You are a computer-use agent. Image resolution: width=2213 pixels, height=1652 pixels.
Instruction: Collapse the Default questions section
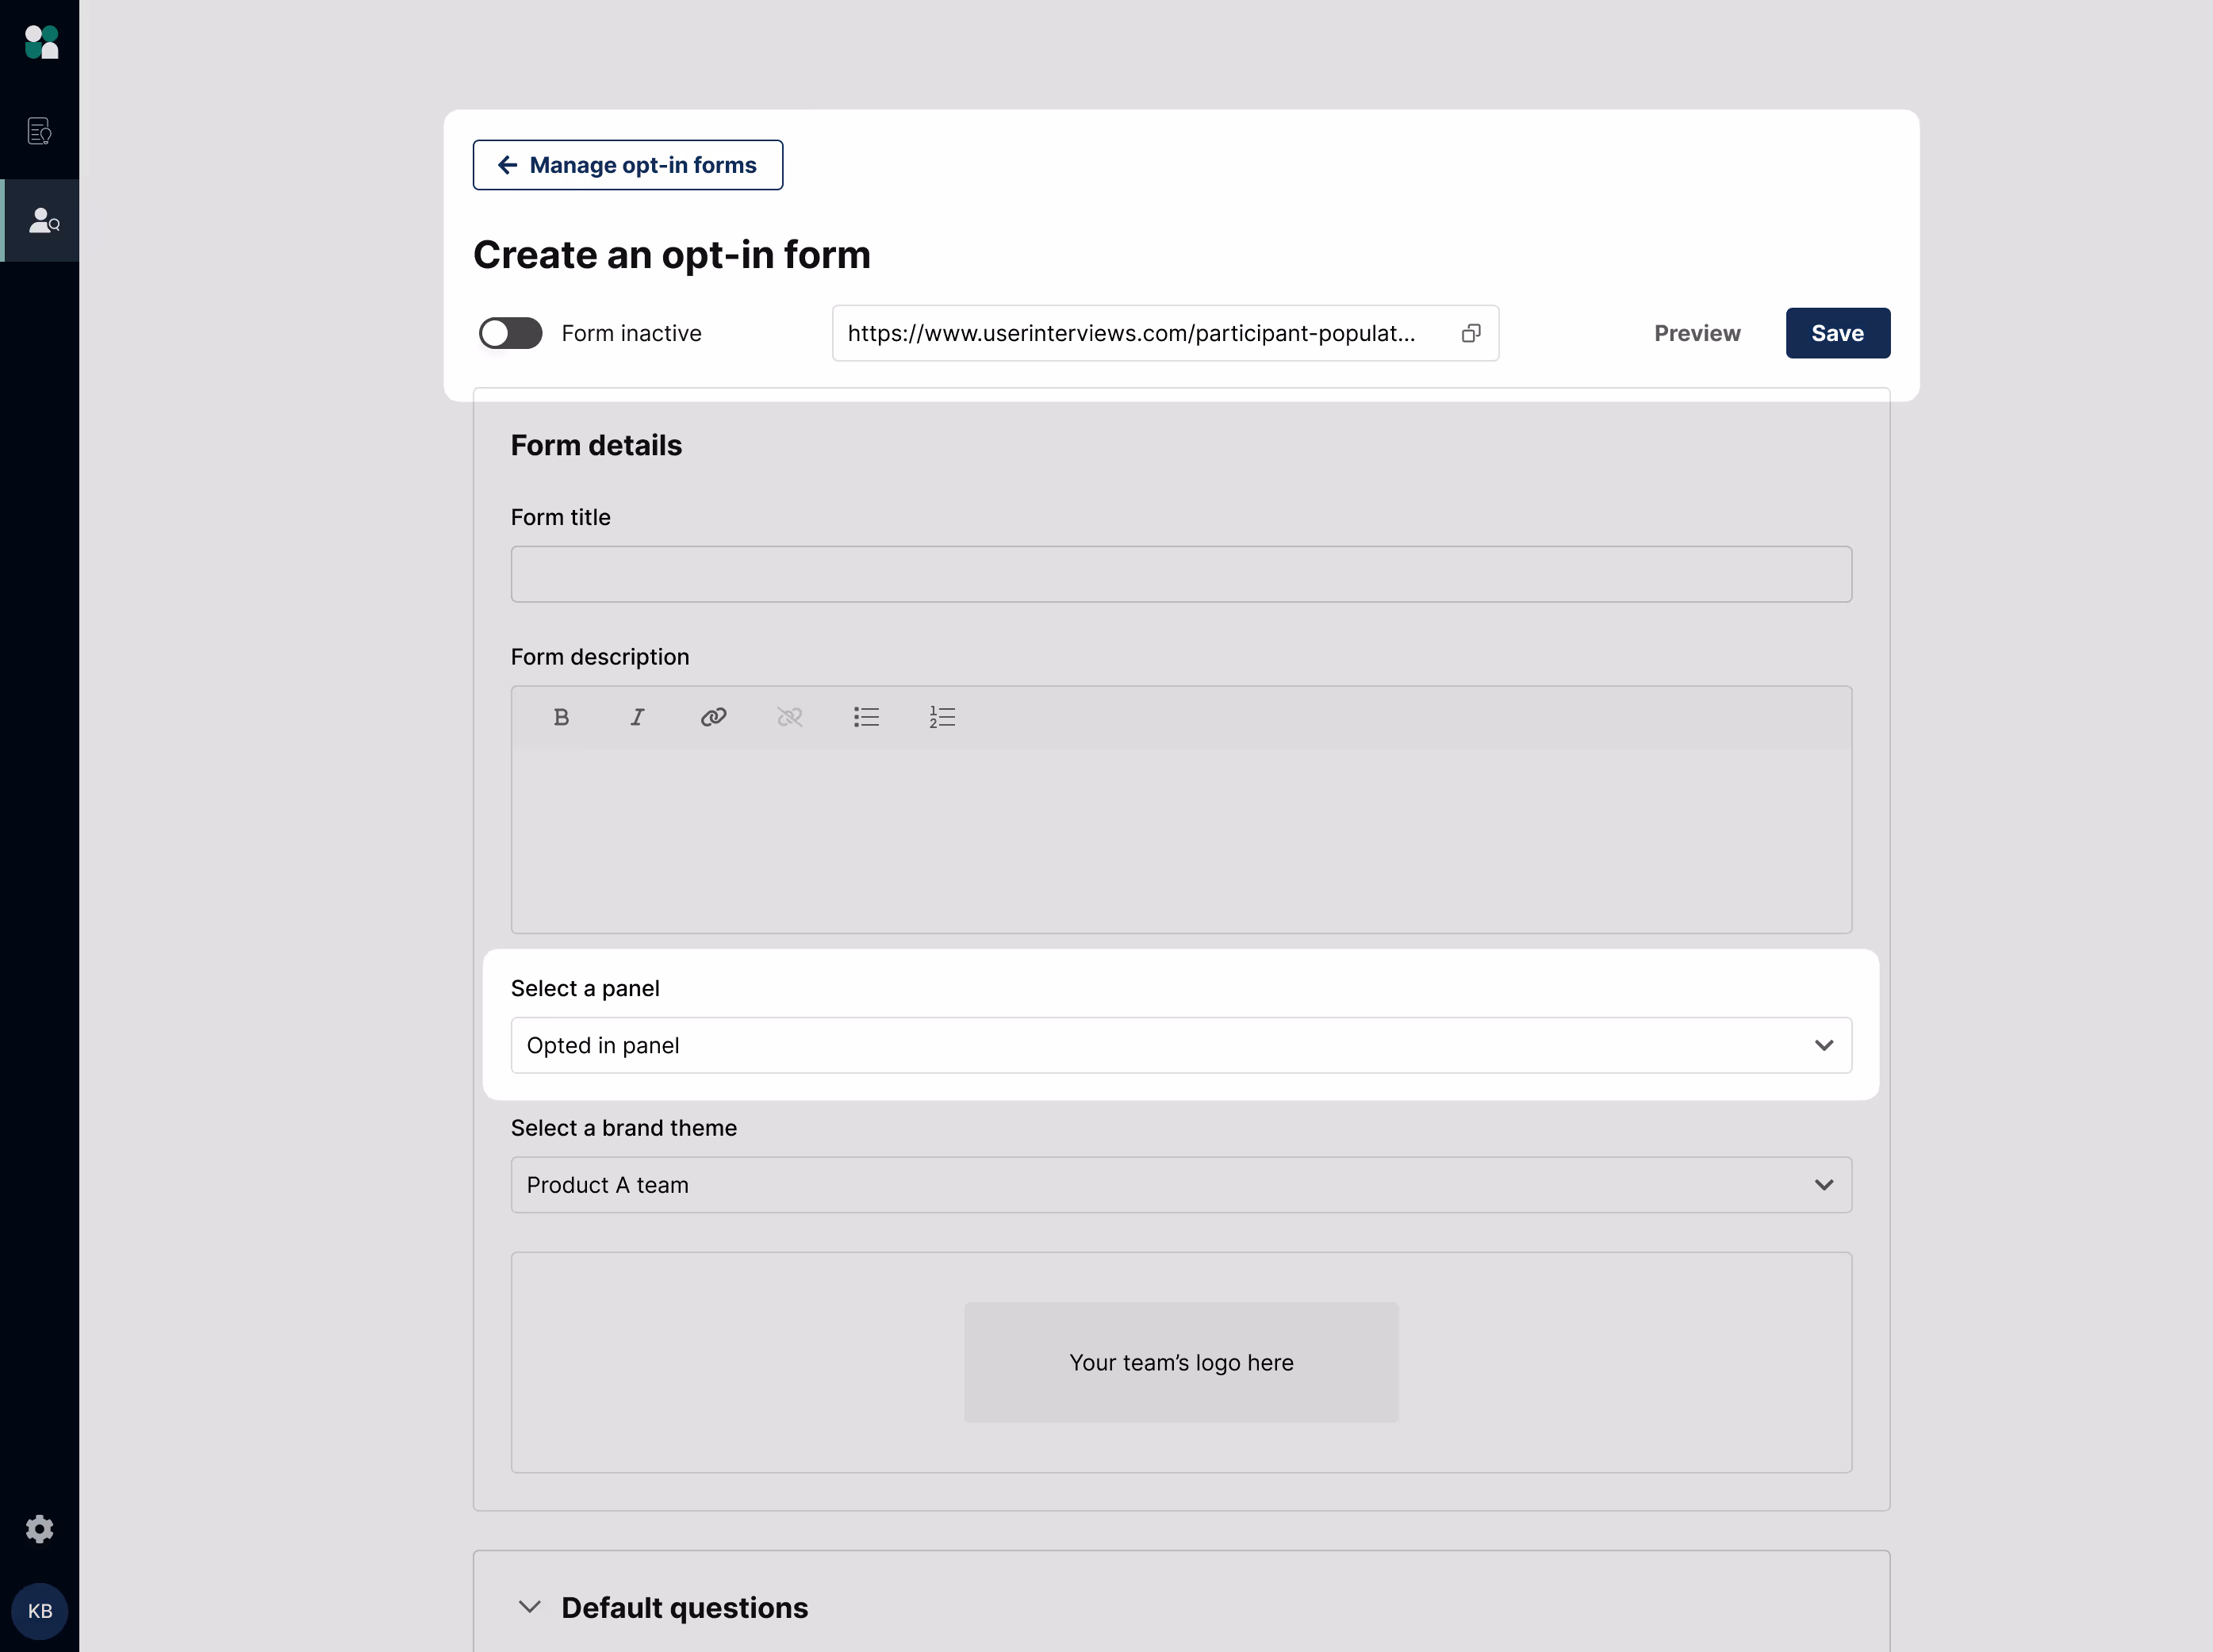point(530,1607)
